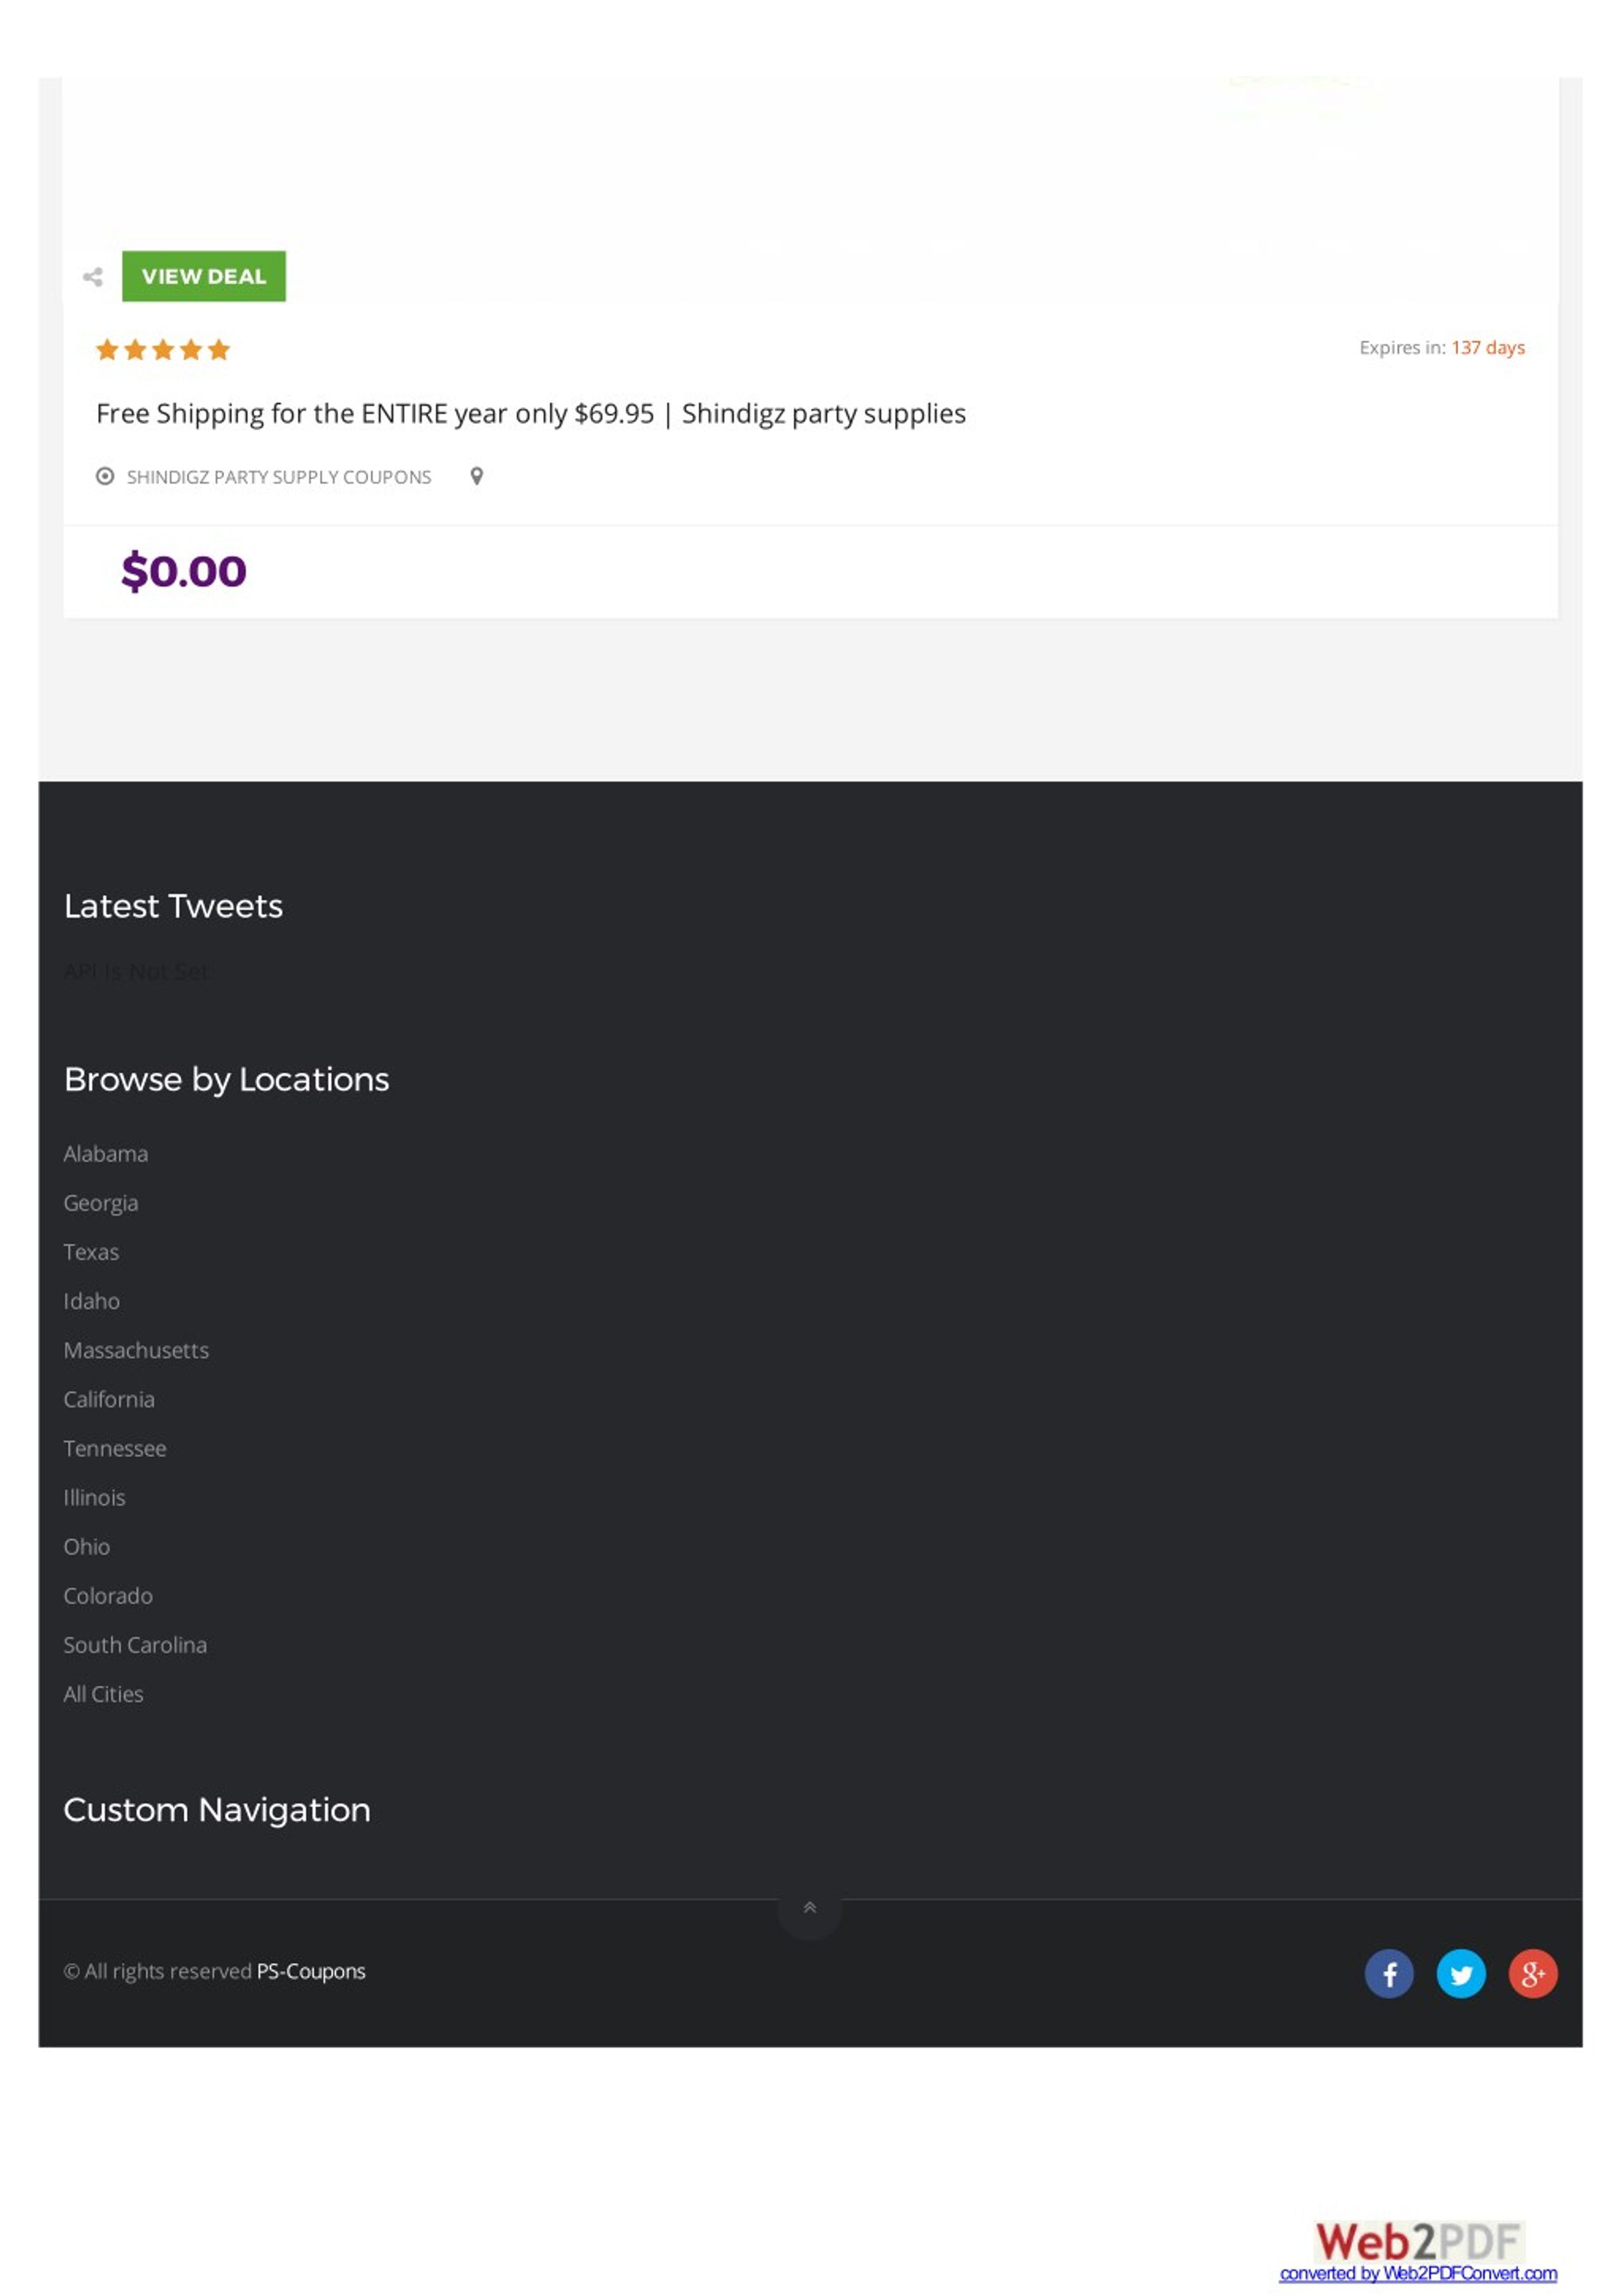Open Tennessee location link
This screenshot has width=1622, height=2296.
[x=114, y=1447]
